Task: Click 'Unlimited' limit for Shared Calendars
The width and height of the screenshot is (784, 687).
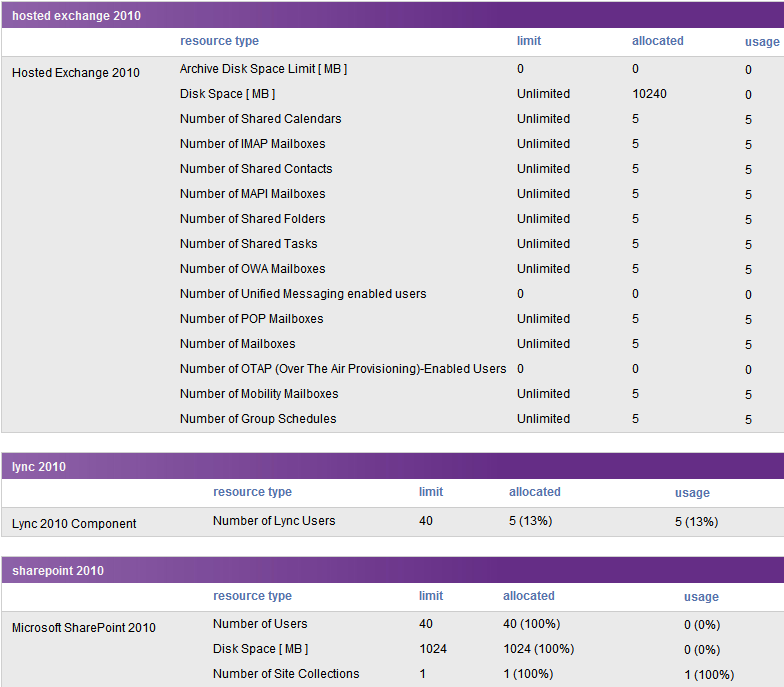Action: (x=544, y=119)
